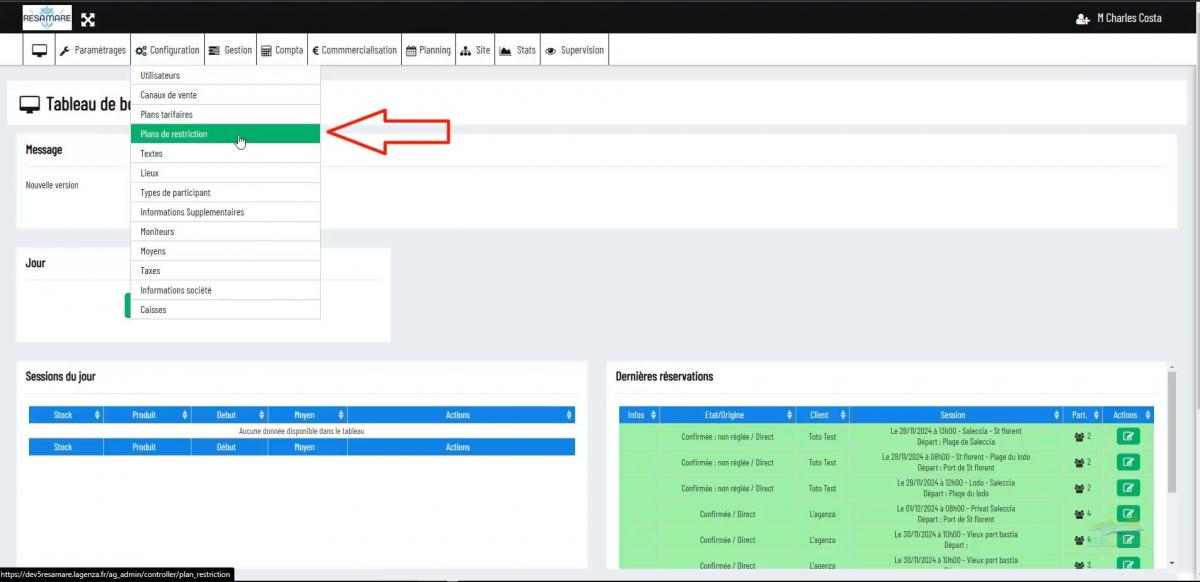1200x582 pixels.
Task: Edit the 12h00 Lodo - Saleccia reservation
Action: [1128, 488]
